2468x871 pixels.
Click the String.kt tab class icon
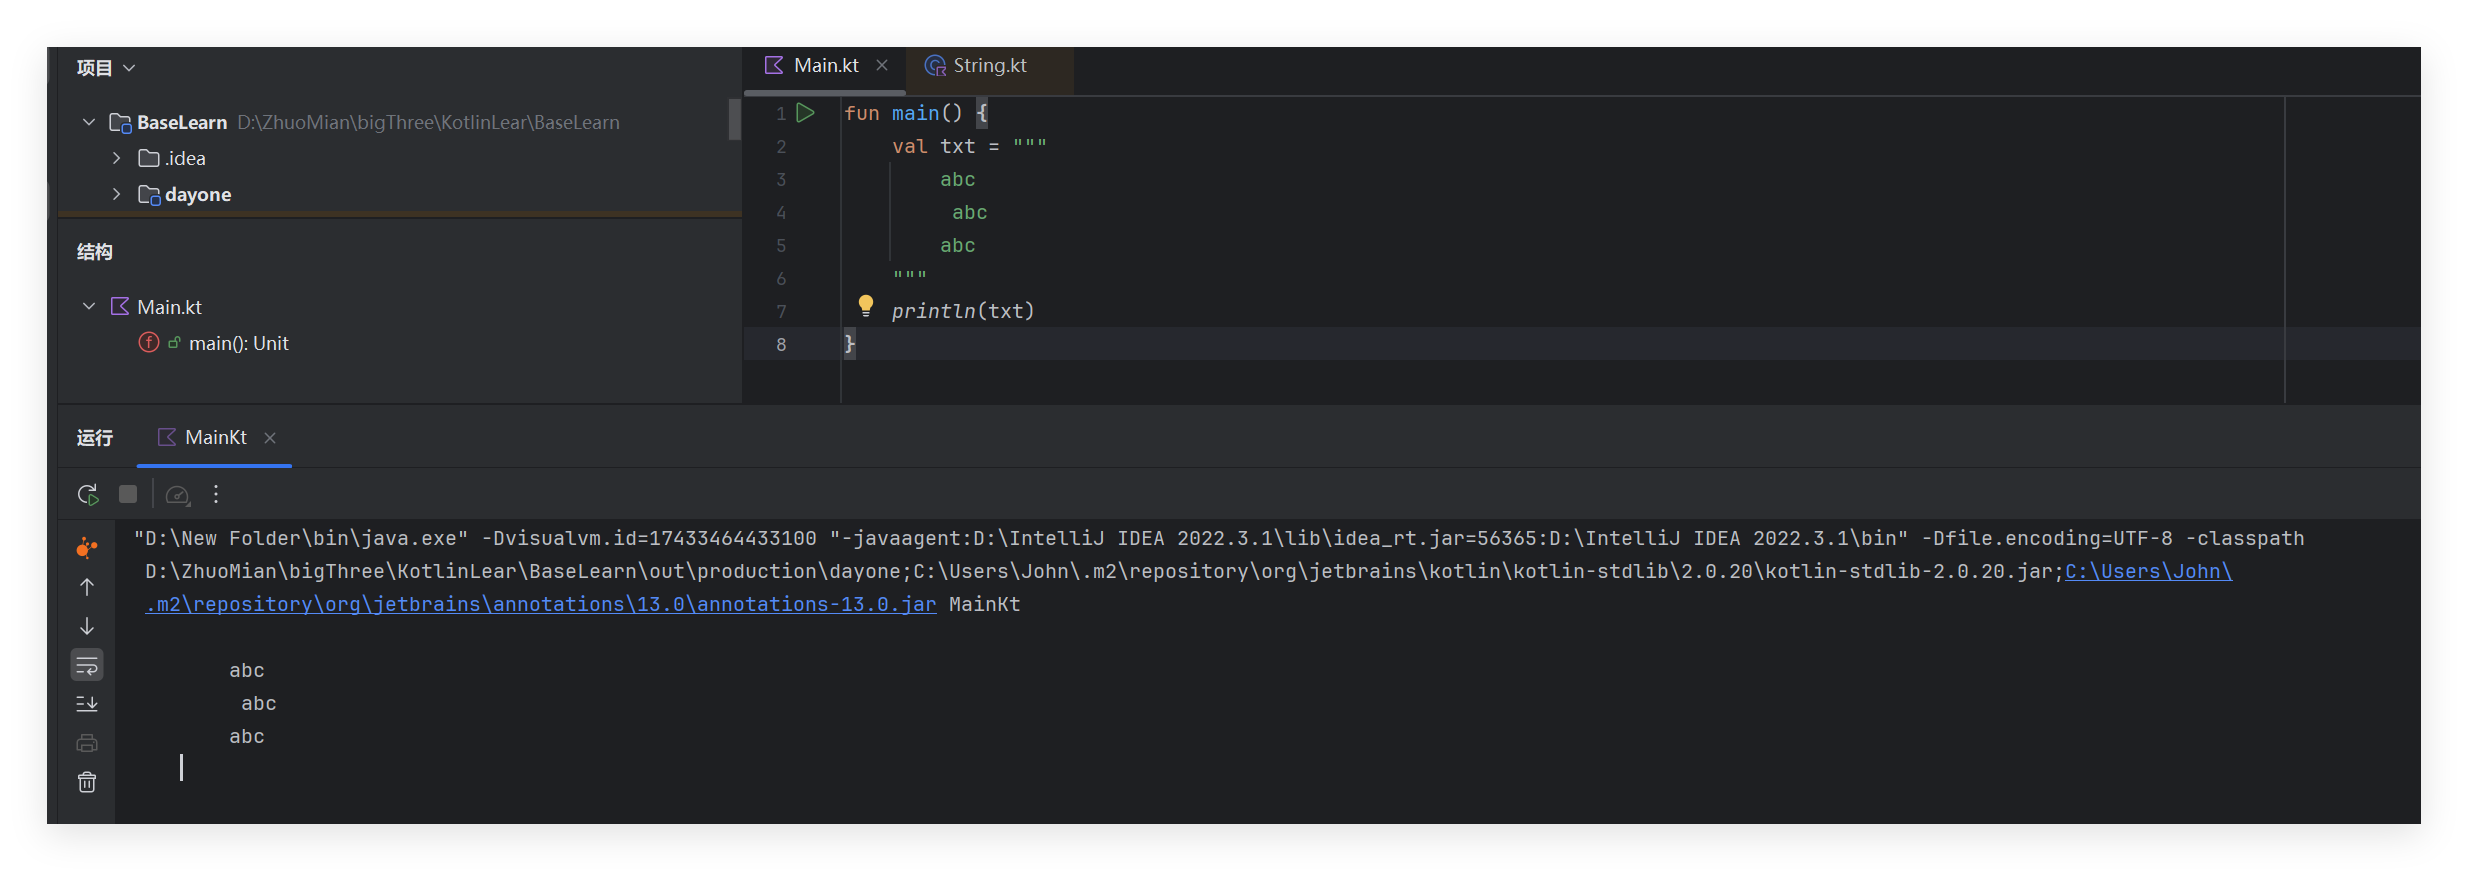coord(935,66)
